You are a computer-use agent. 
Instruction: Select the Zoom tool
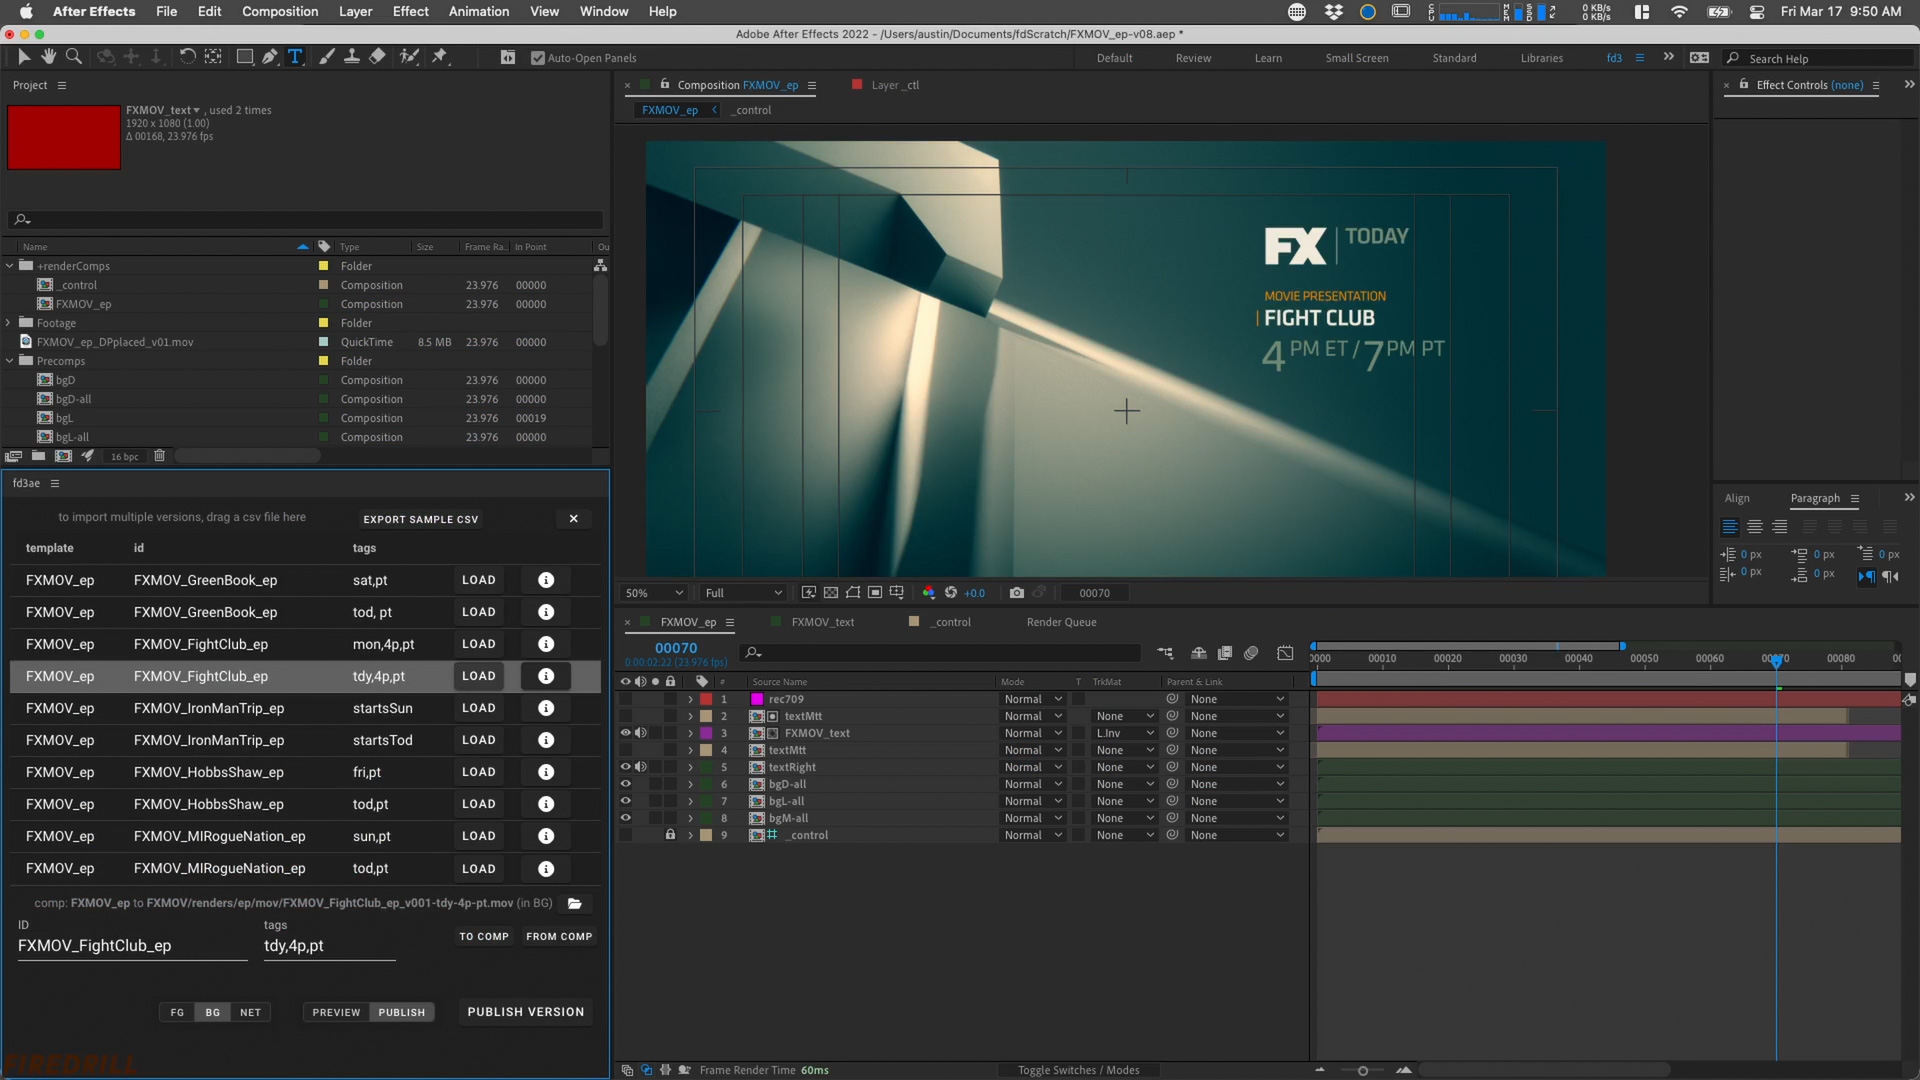click(74, 57)
